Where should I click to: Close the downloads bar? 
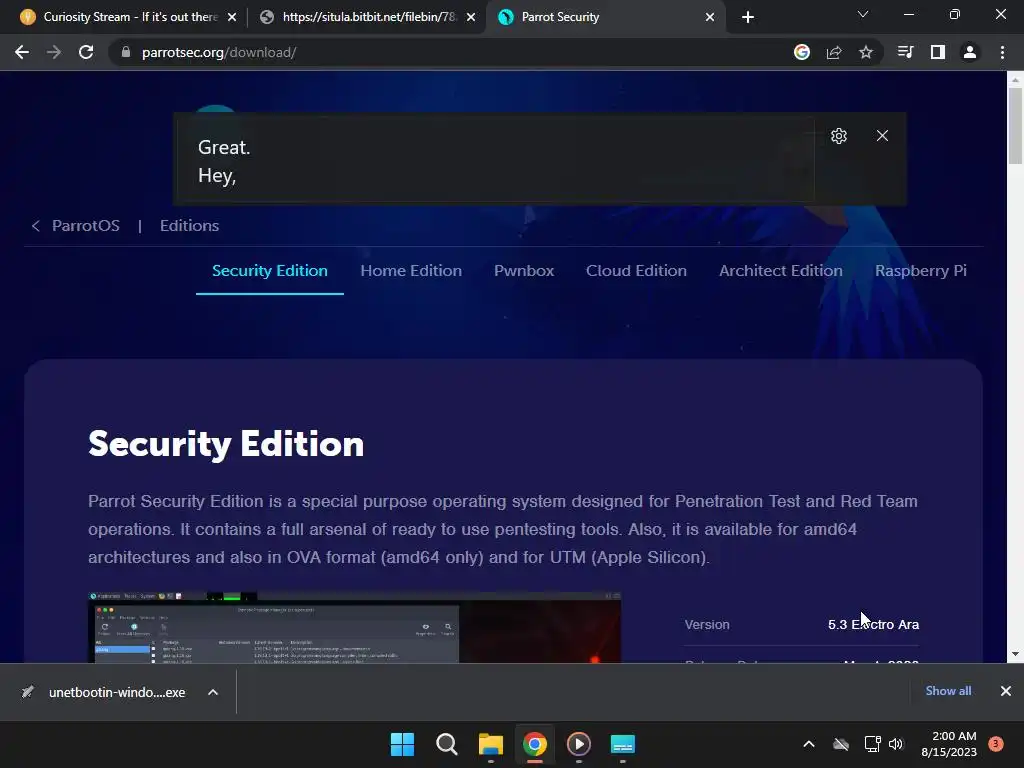[x=1006, y=691]
